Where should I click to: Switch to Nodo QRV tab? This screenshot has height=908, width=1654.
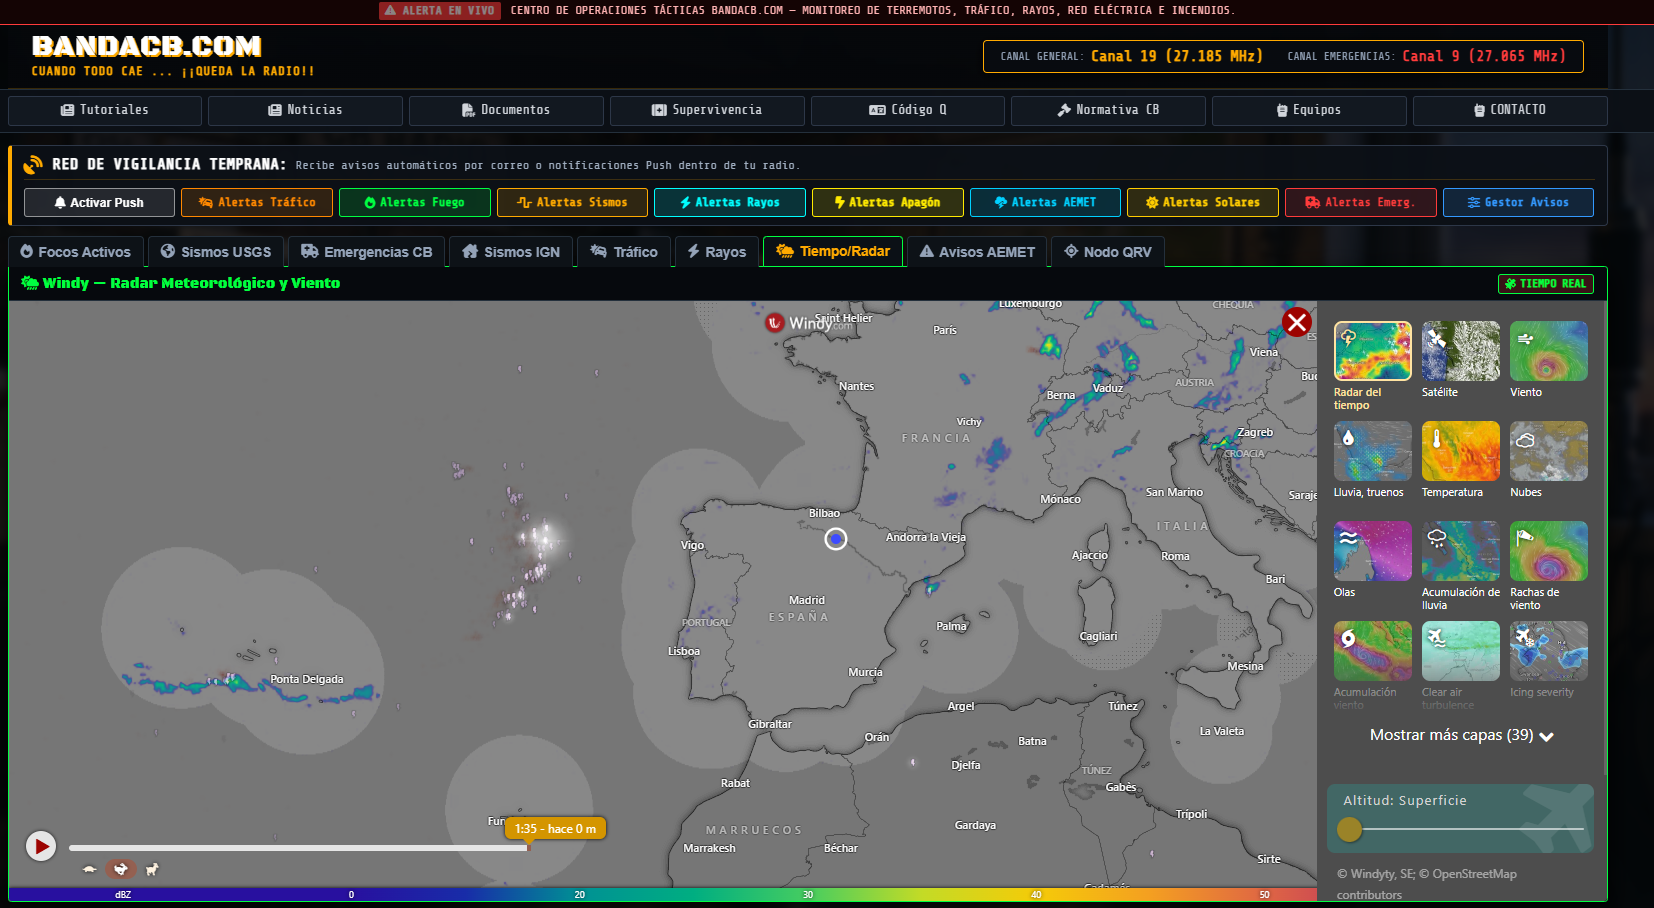[x=1108, y=252]
